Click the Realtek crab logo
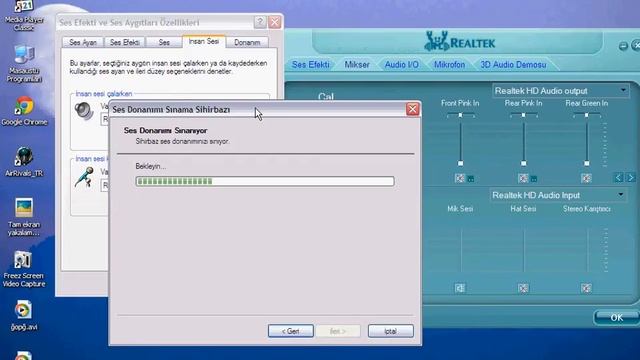Image resolution: width=640 pixels, height=360 pixels. click(x=436, y=42)
